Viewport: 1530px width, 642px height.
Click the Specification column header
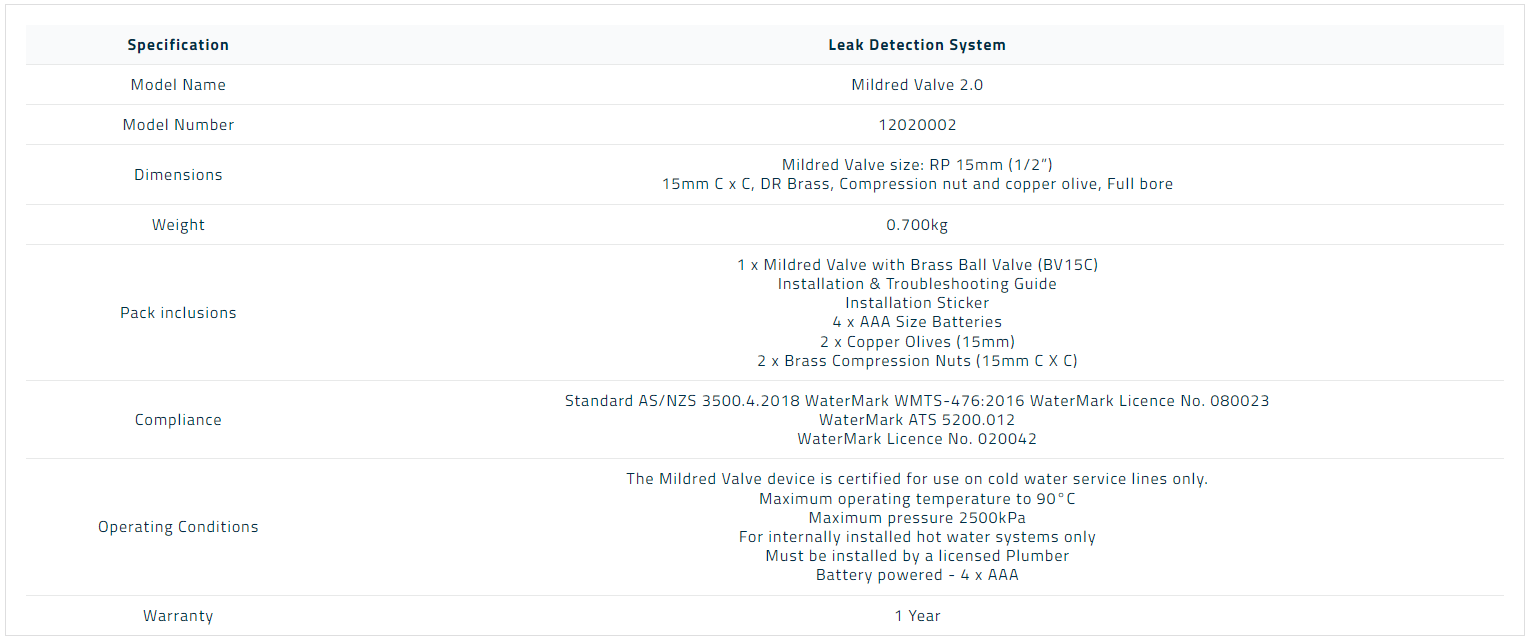178,45
